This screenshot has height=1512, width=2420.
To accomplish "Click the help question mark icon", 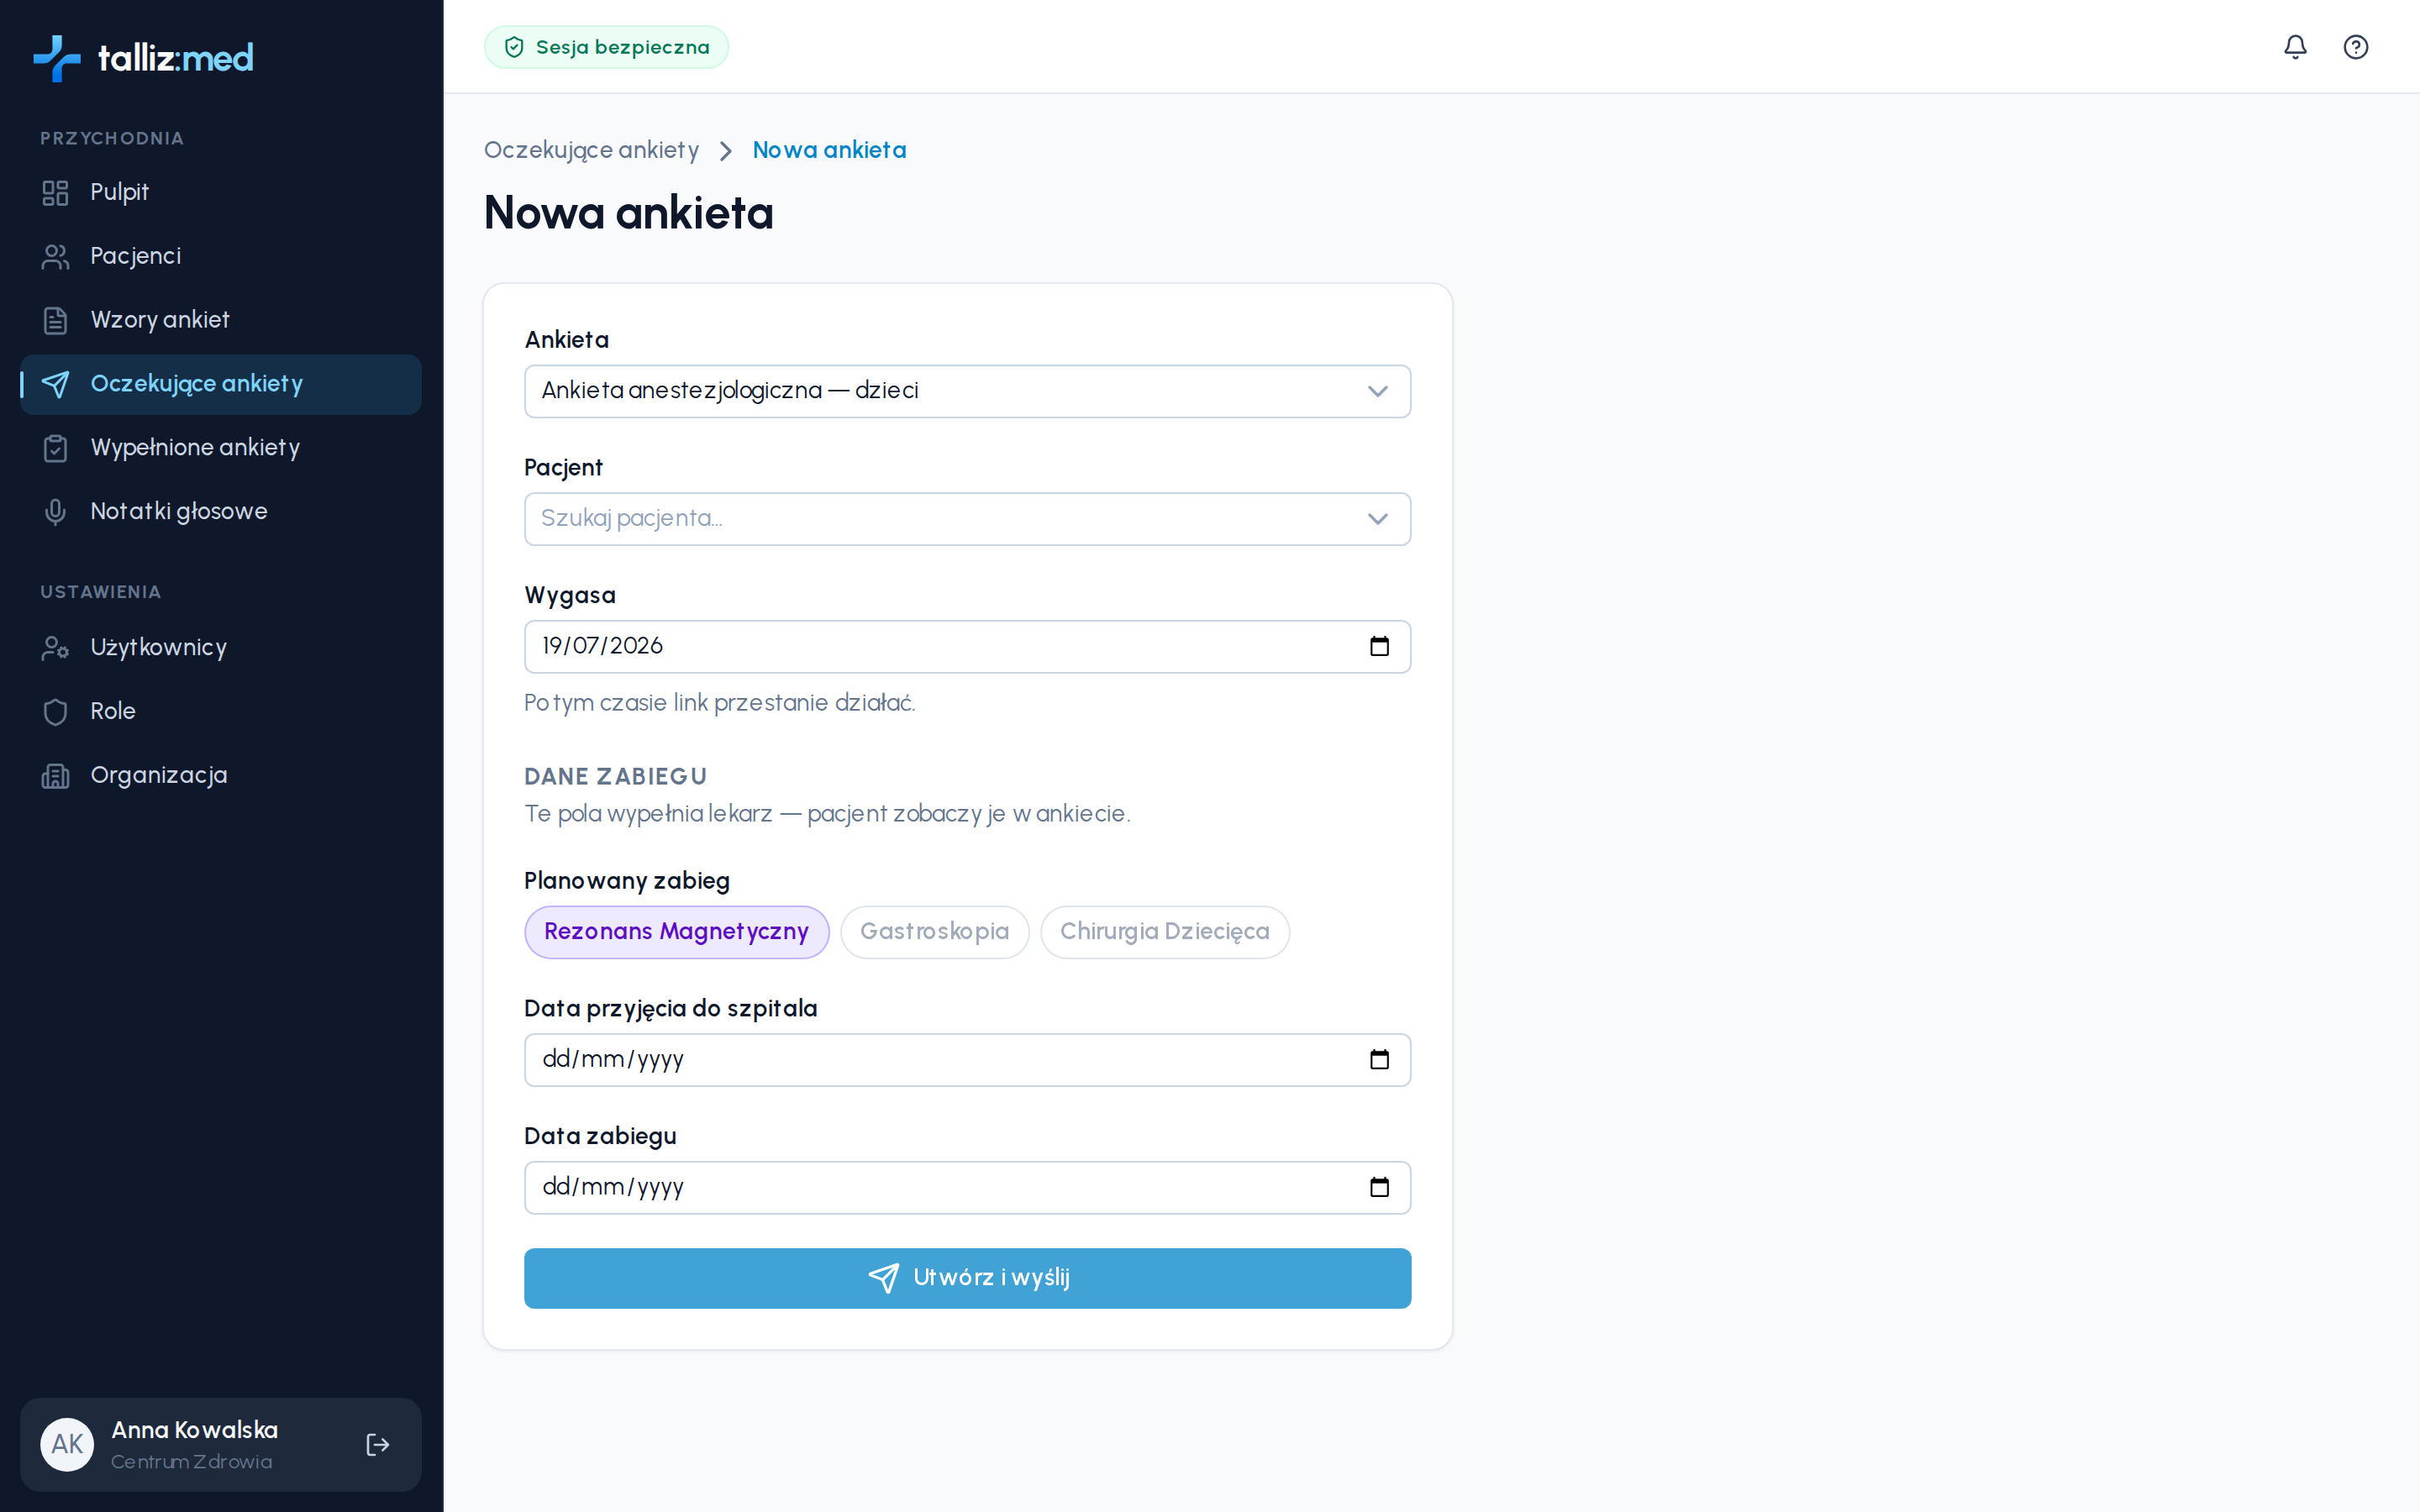I will [2355, 47].
